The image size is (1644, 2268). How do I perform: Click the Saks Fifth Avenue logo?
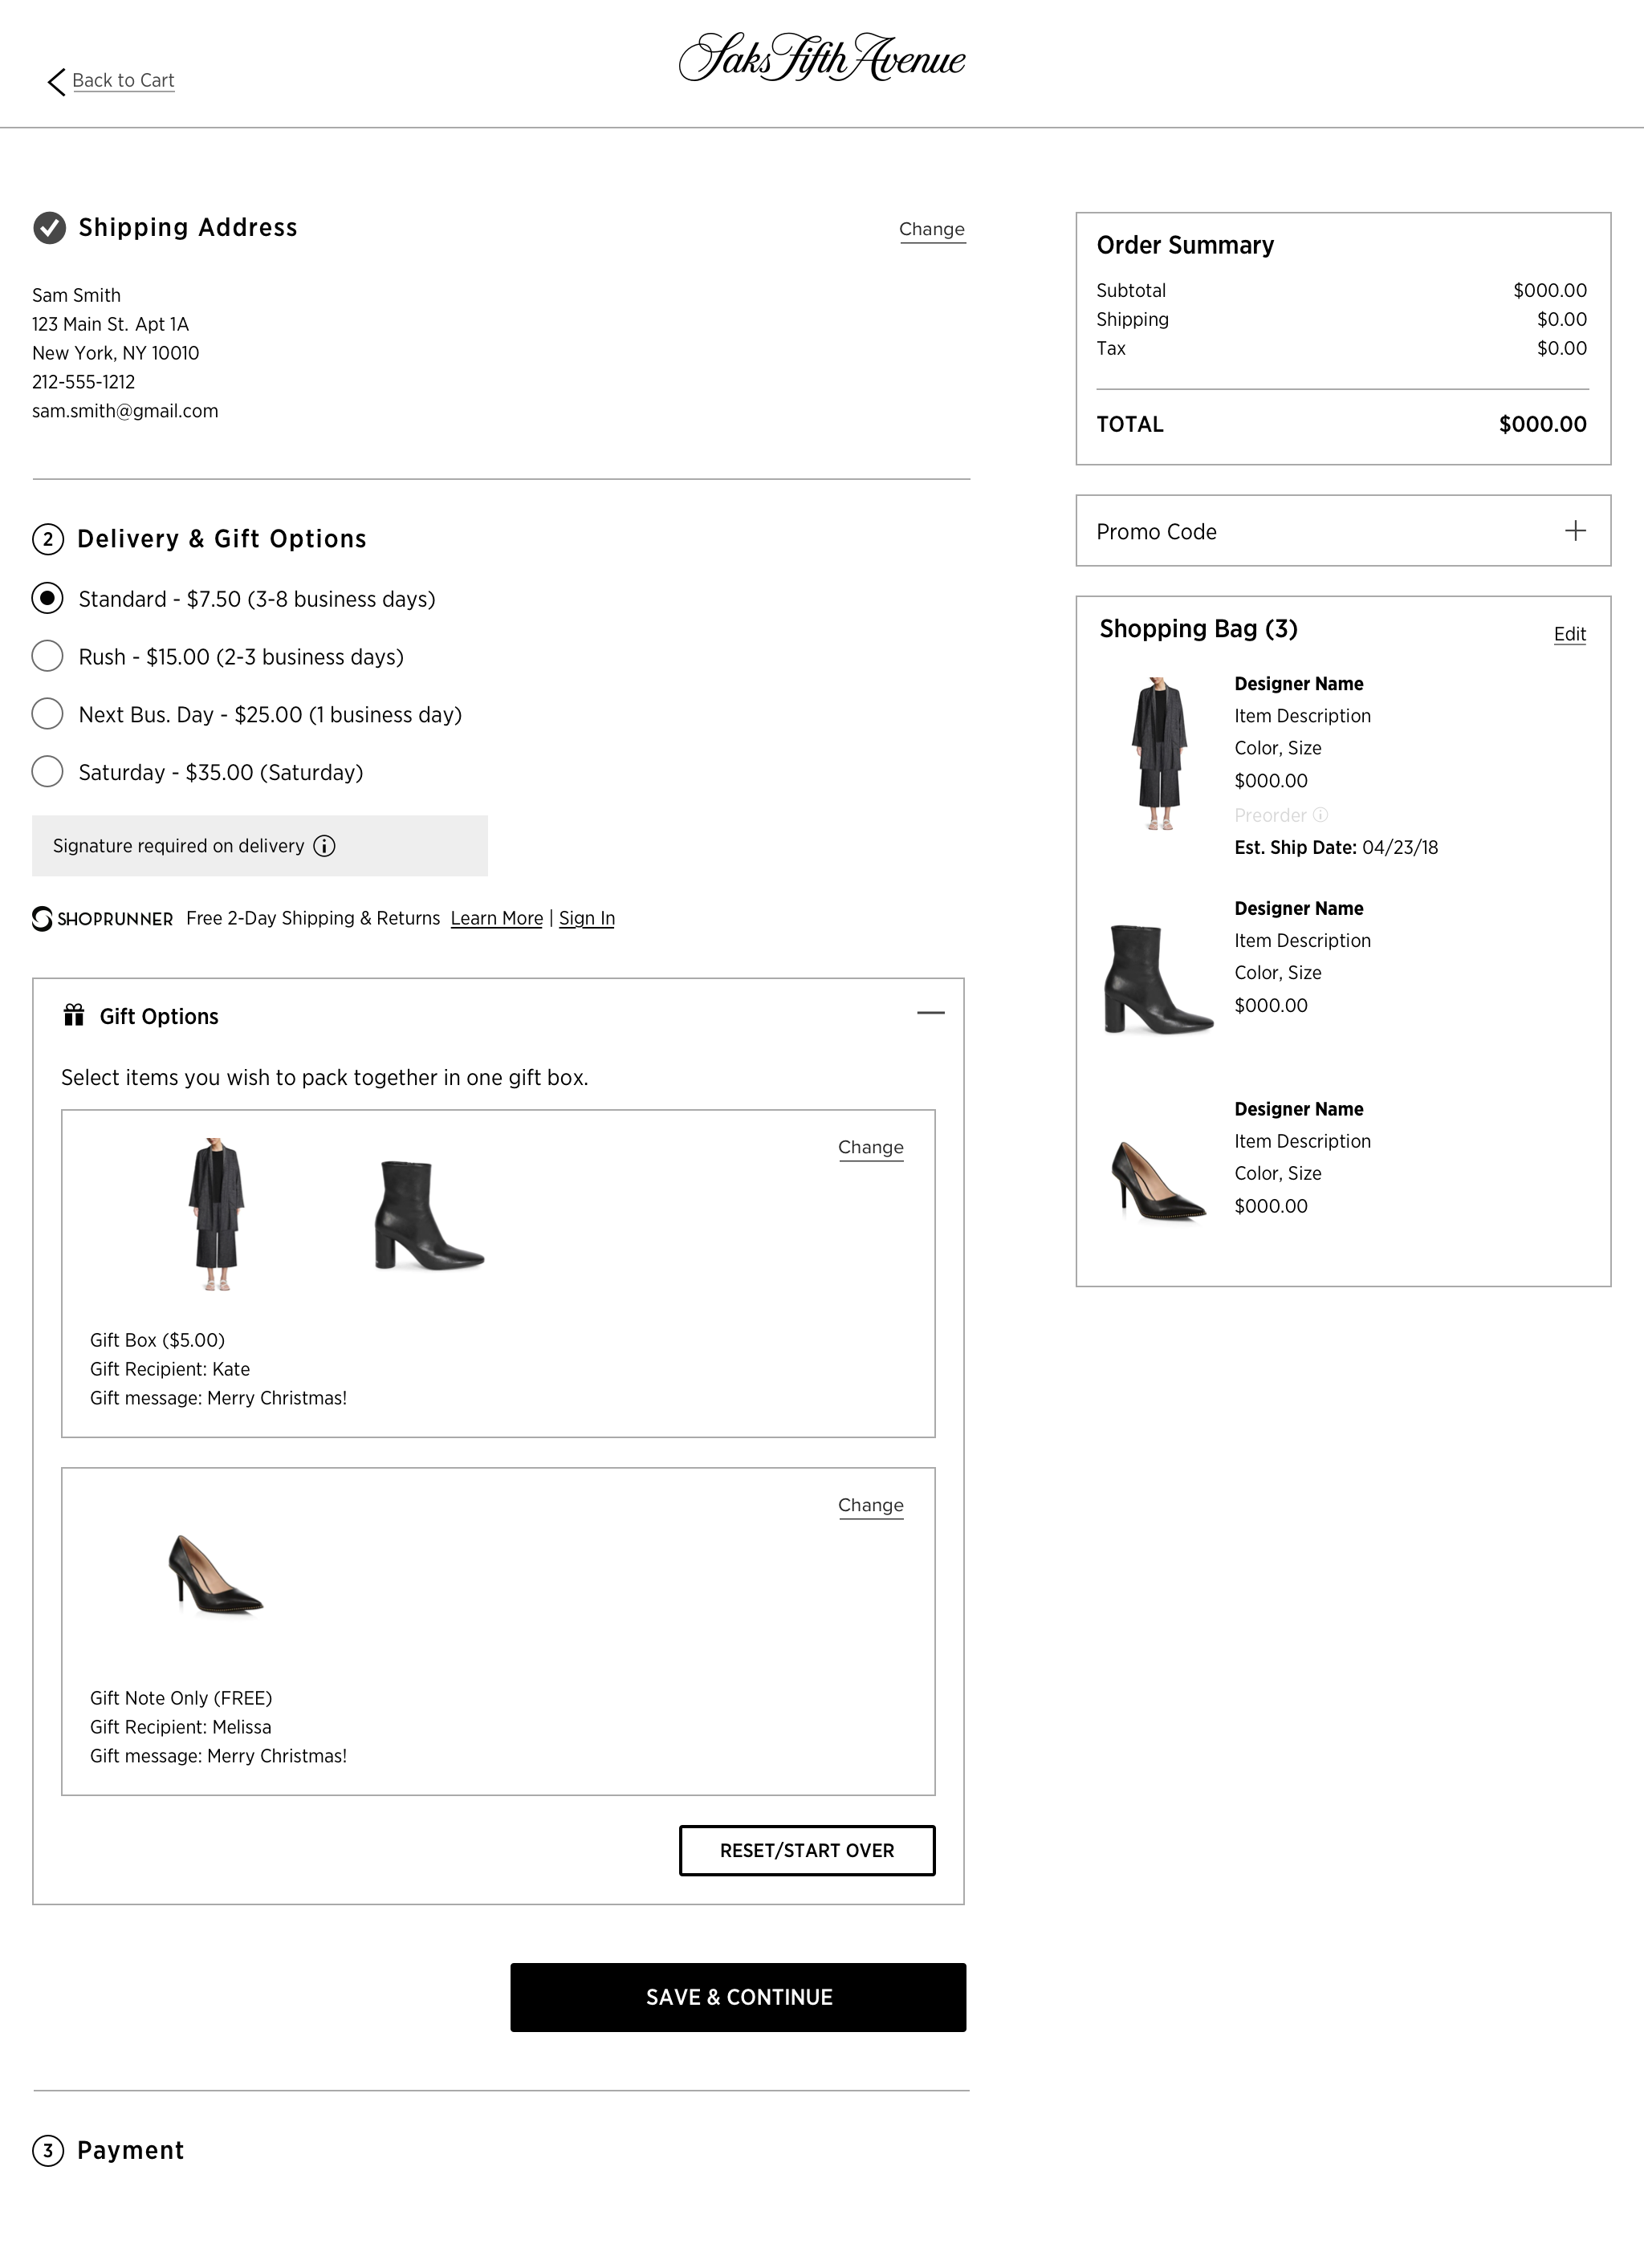click(822, 58)
